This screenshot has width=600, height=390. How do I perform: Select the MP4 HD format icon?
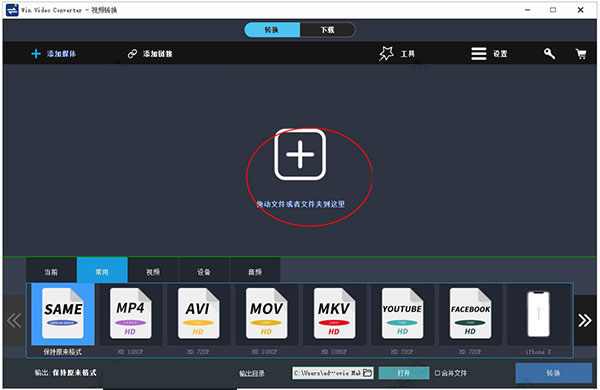click(130, 313)
